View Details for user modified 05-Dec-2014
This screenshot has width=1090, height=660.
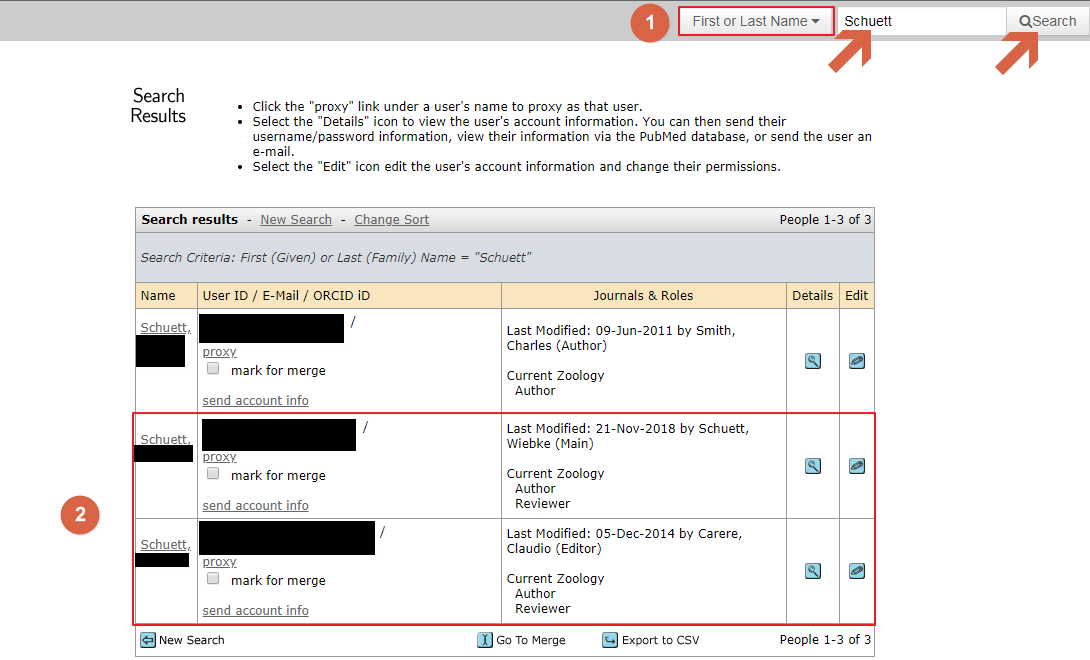812,571
